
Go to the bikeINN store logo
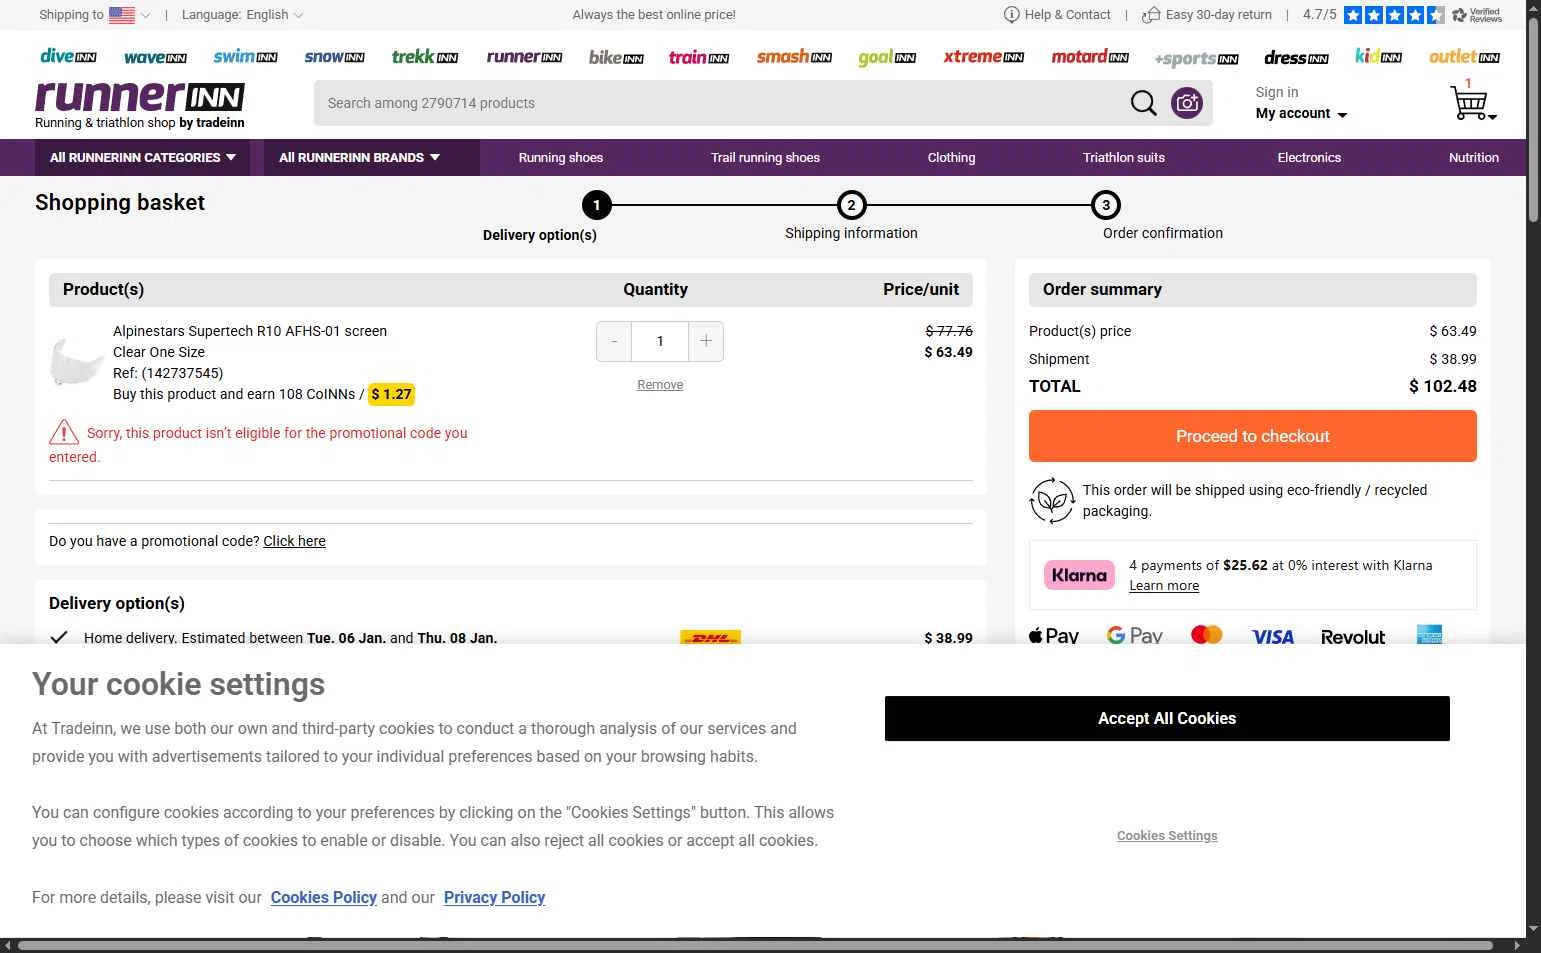pos(616,58)
